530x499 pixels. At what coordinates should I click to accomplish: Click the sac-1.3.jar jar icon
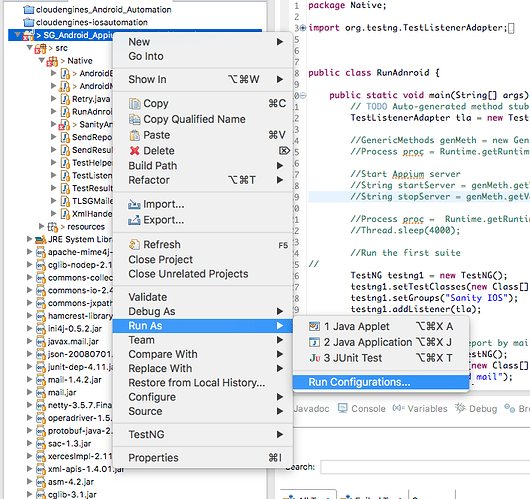tap(41, 444)
